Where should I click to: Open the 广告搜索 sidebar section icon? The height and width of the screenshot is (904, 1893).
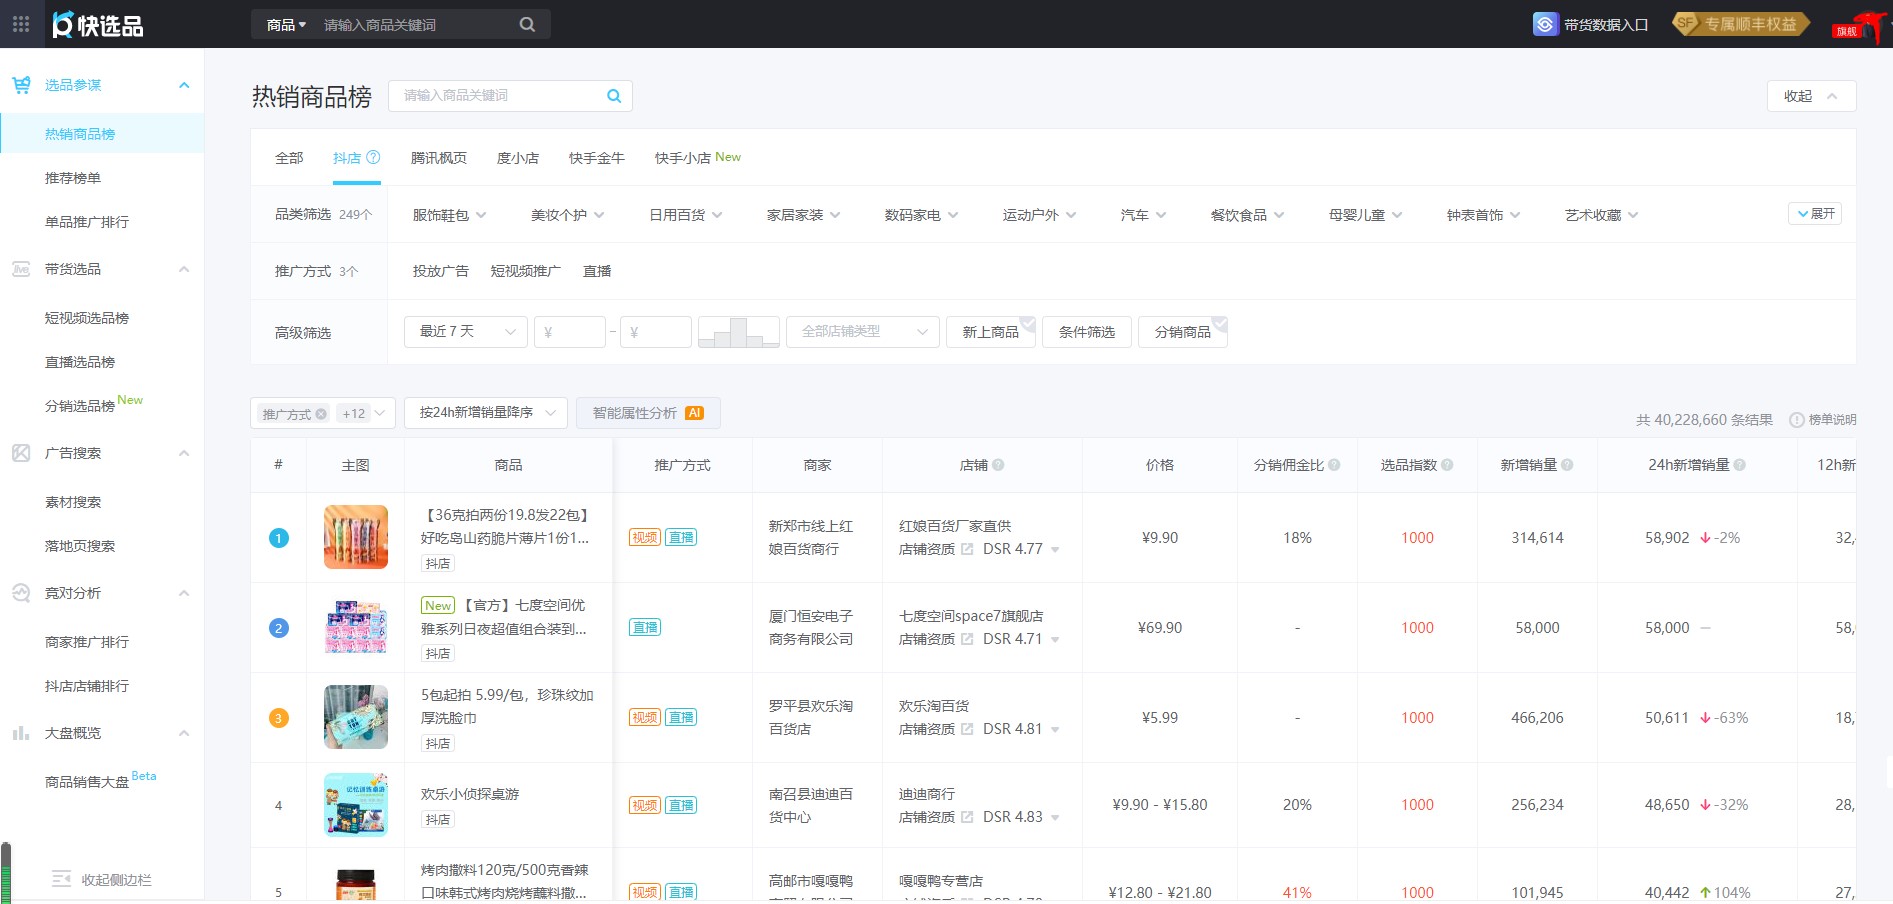[20, 453]
